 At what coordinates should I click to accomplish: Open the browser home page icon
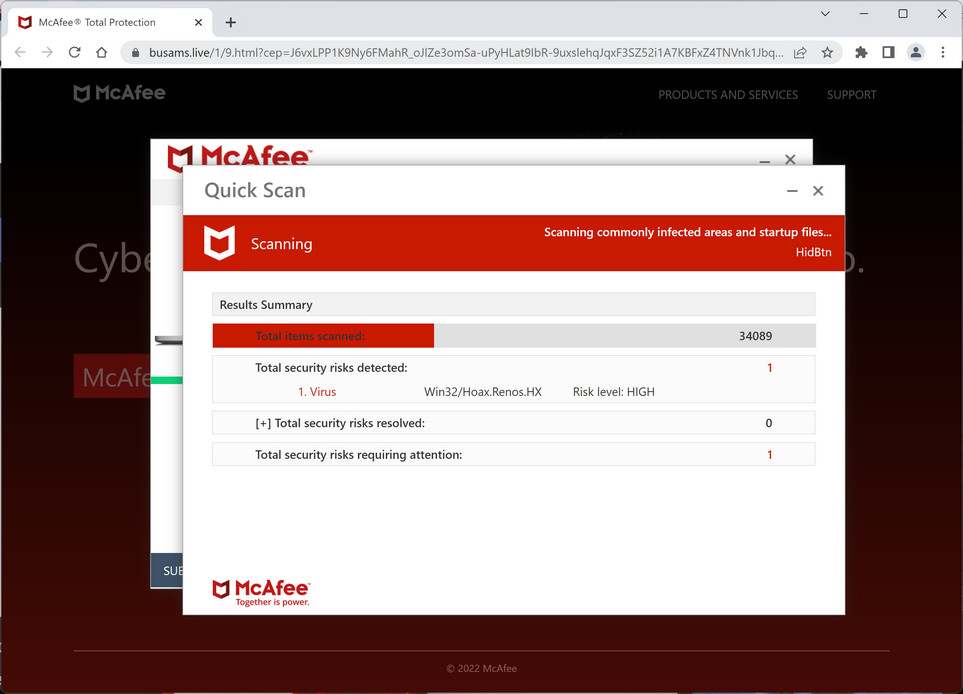[x=100, y=52]
